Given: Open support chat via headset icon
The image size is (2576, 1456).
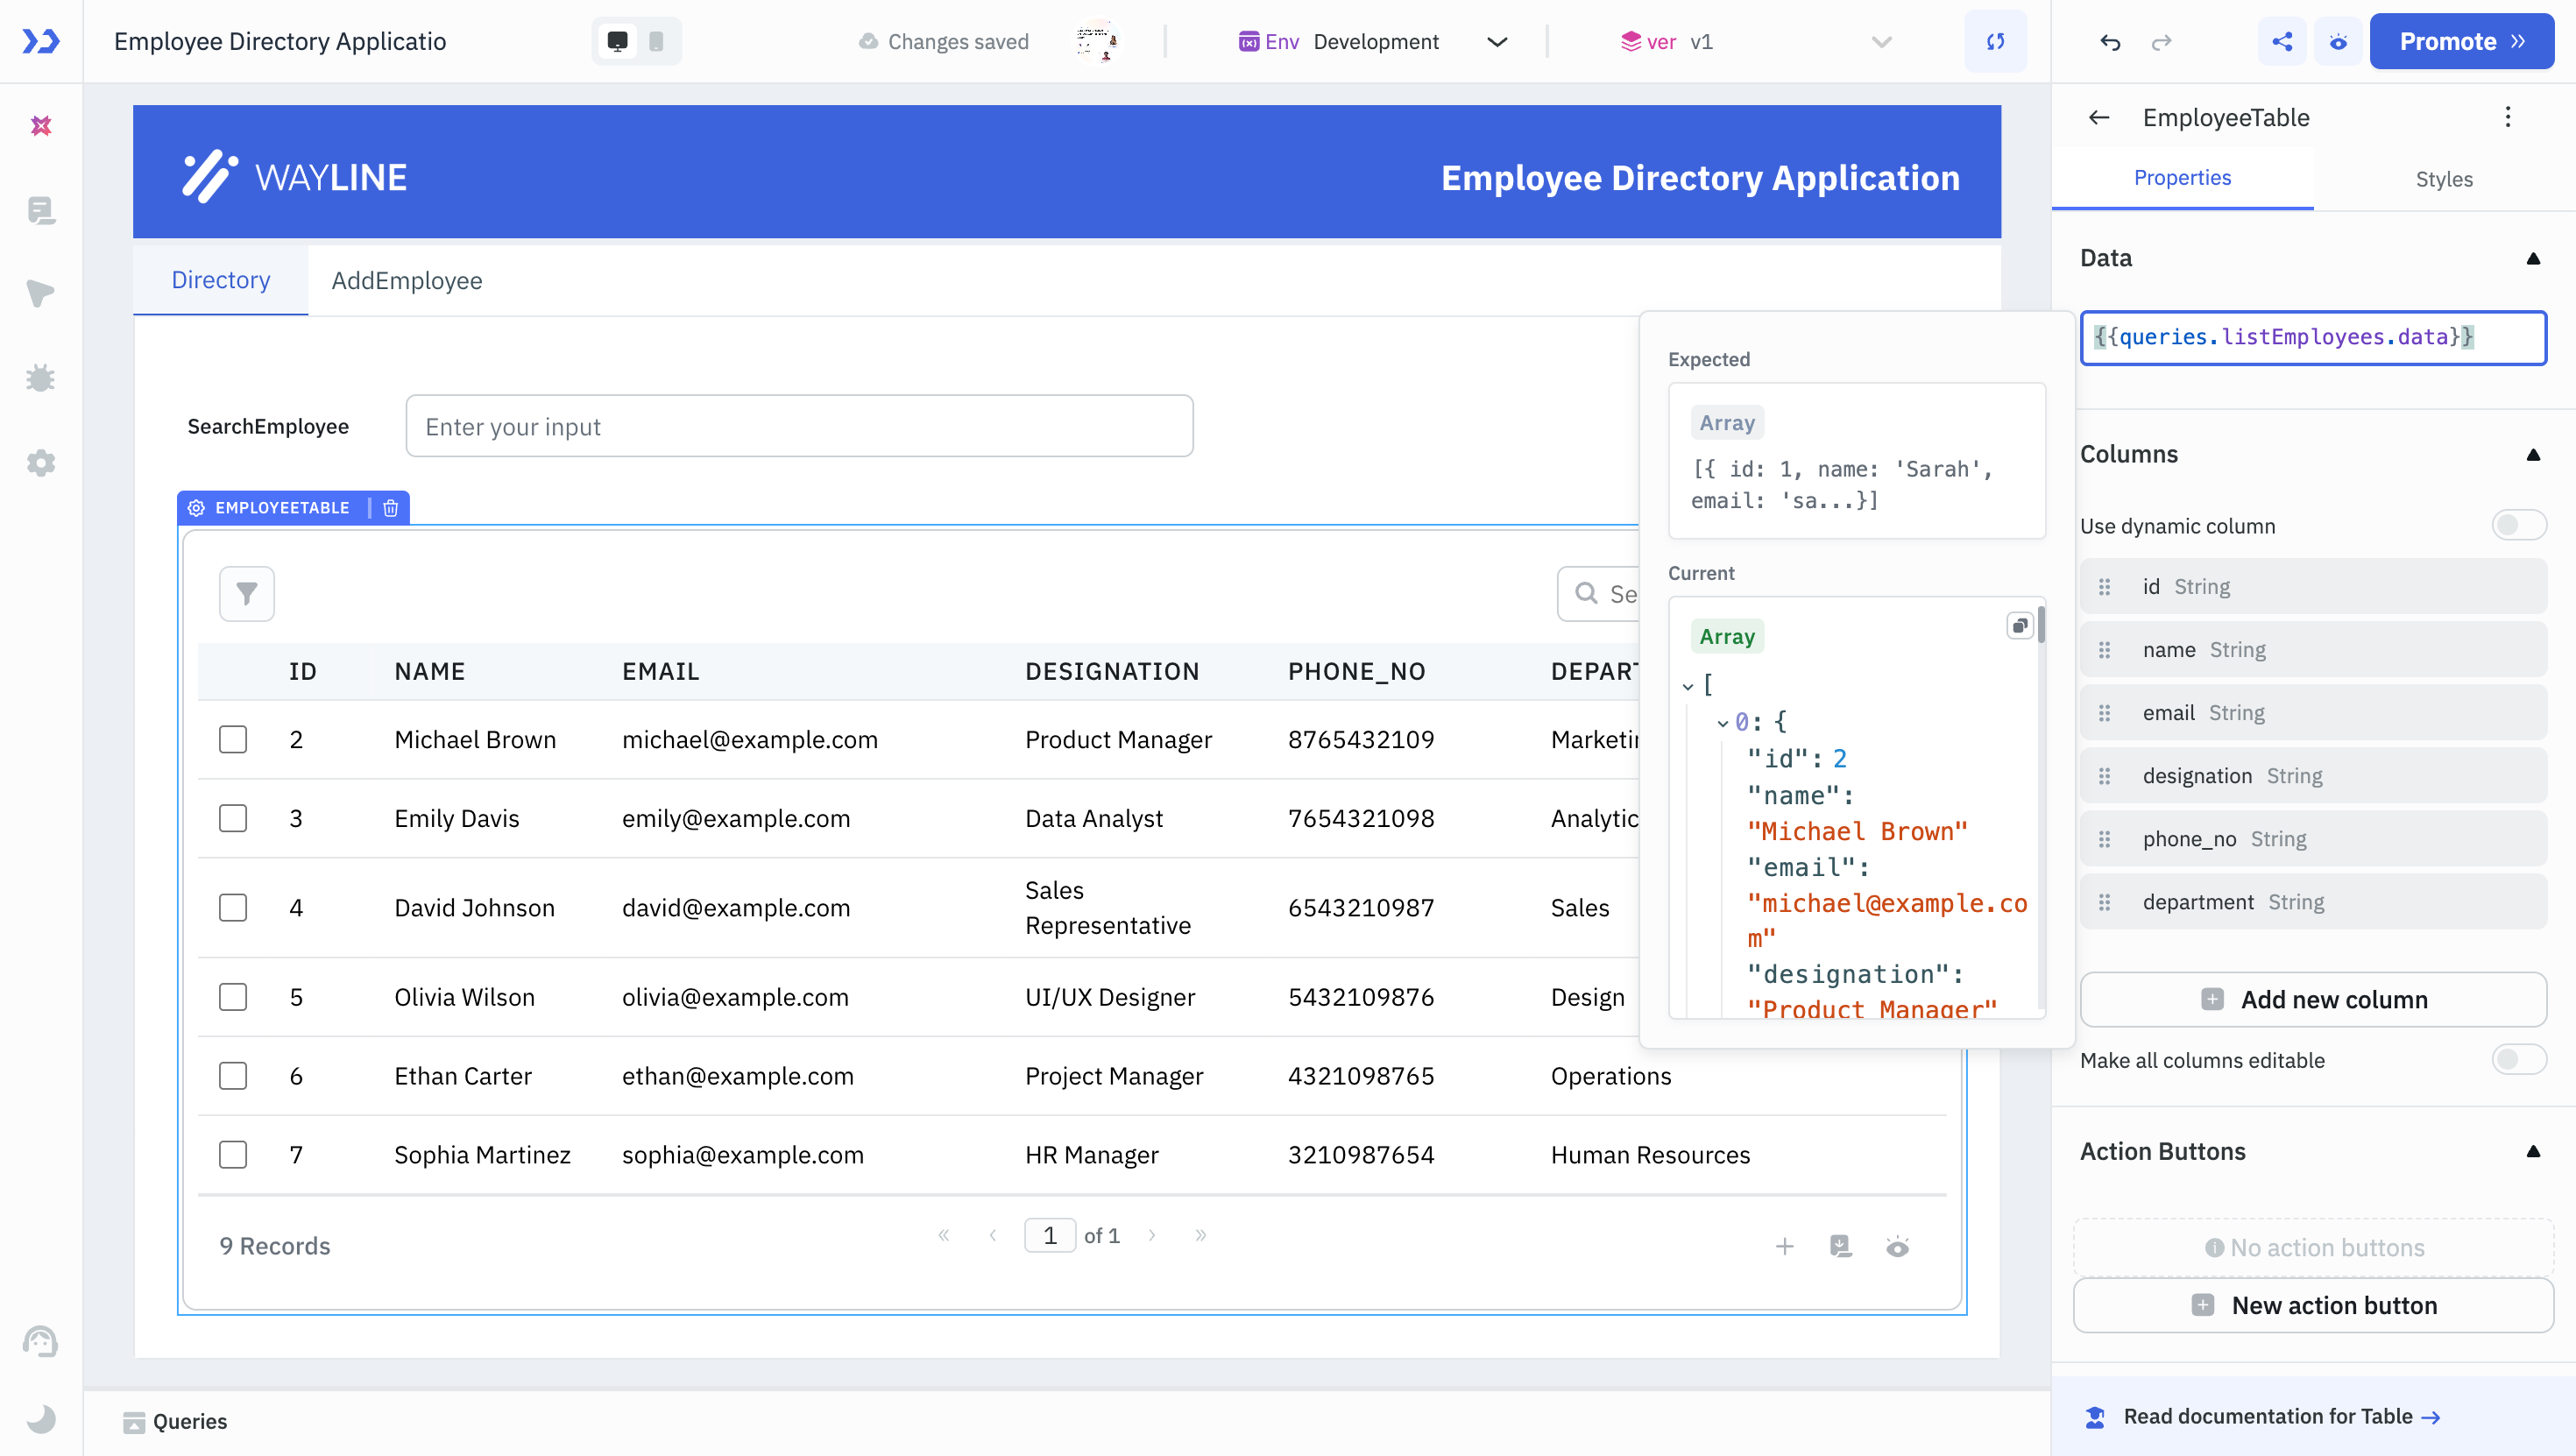Looking at the screenshot, I should click(x=41, y=1342).
